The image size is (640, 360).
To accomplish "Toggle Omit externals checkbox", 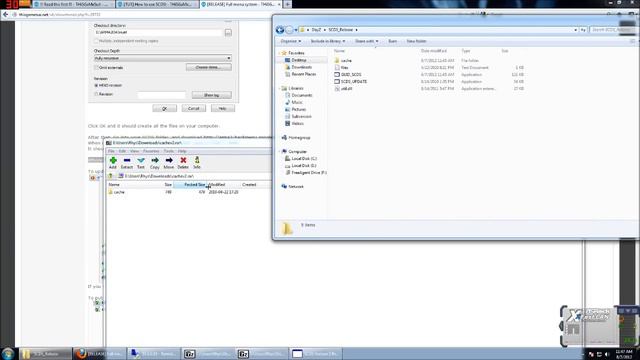I will click(x=96, y=68).
